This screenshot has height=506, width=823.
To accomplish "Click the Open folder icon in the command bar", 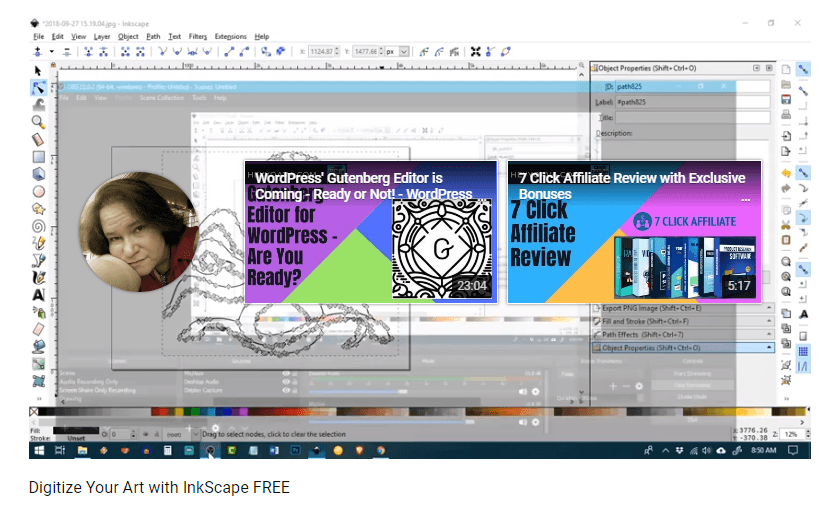I will tap(786, 84).
